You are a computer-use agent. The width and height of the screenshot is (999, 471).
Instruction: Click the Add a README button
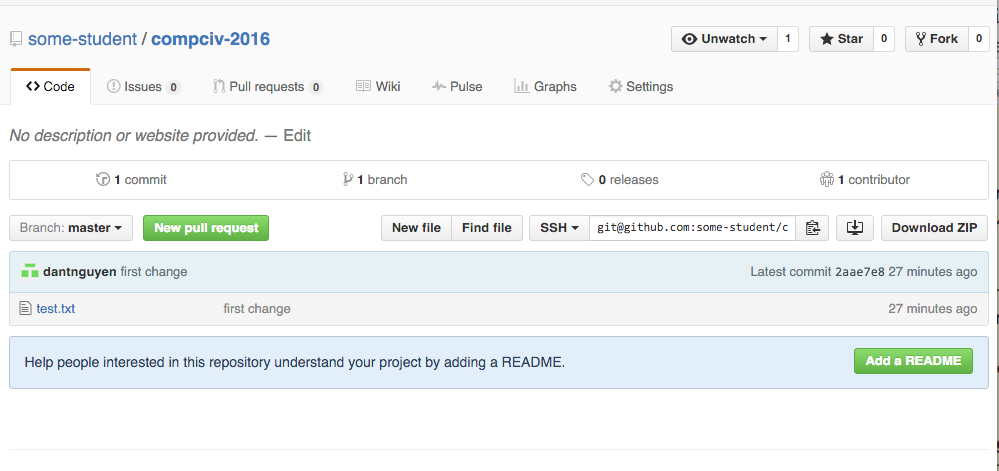[913, 361]
